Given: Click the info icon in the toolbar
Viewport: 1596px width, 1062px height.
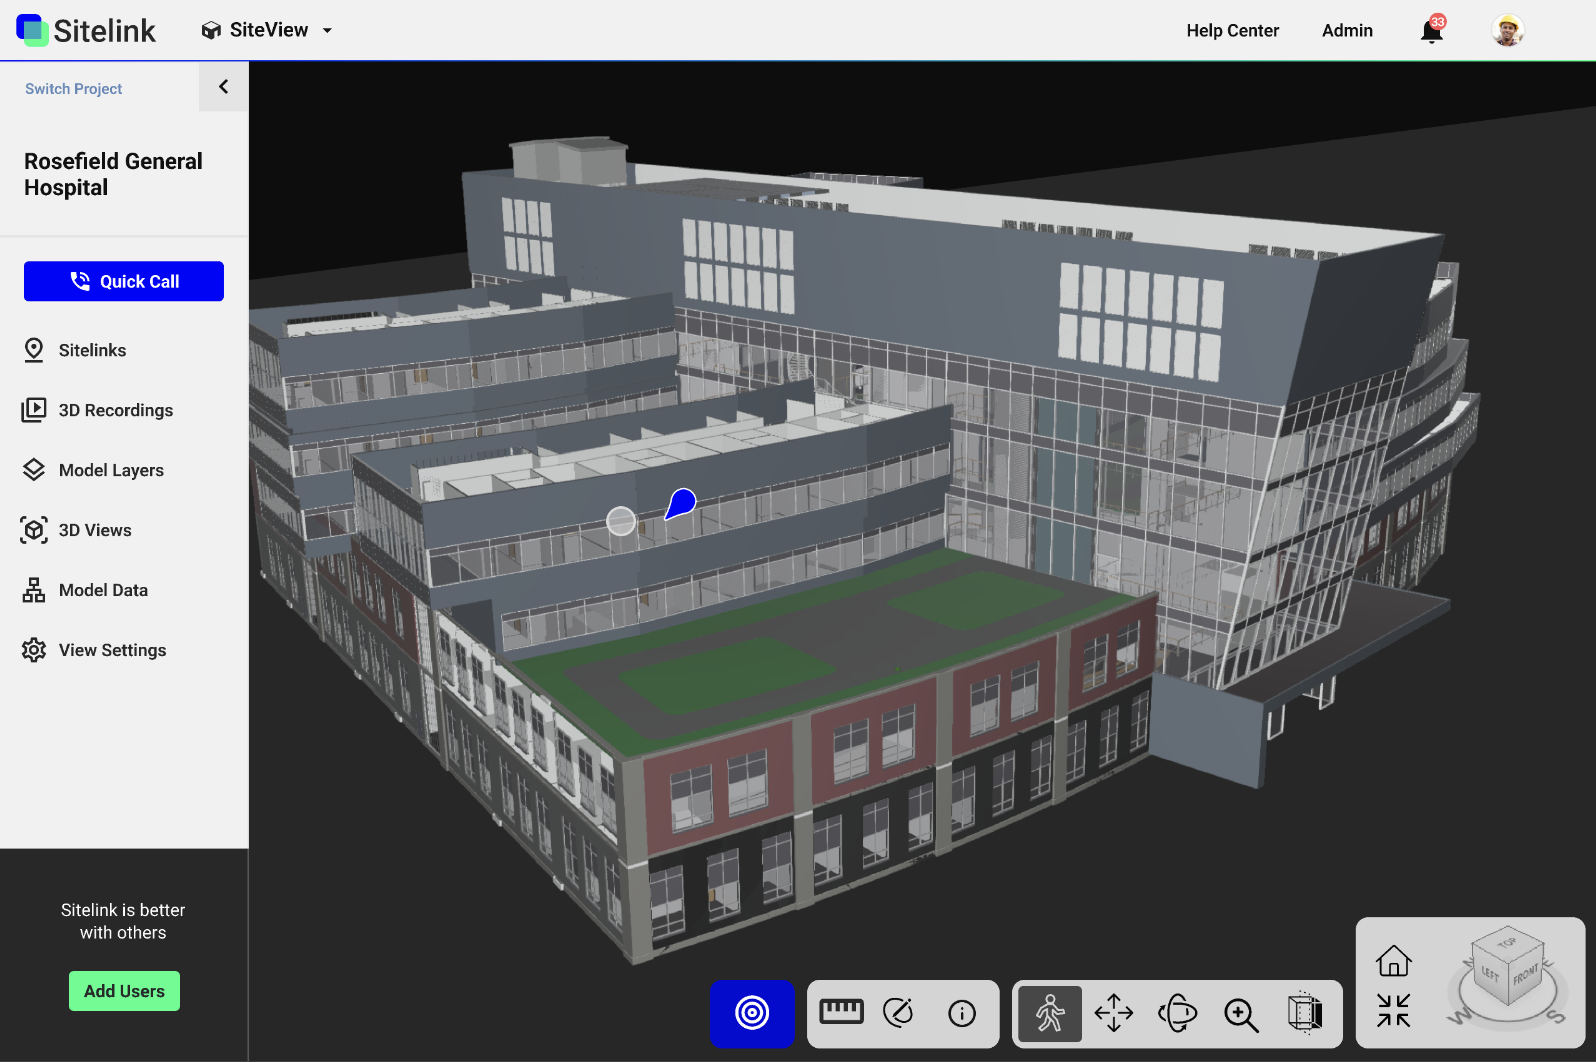Looking at the screenshot, I should [962, 1014].
